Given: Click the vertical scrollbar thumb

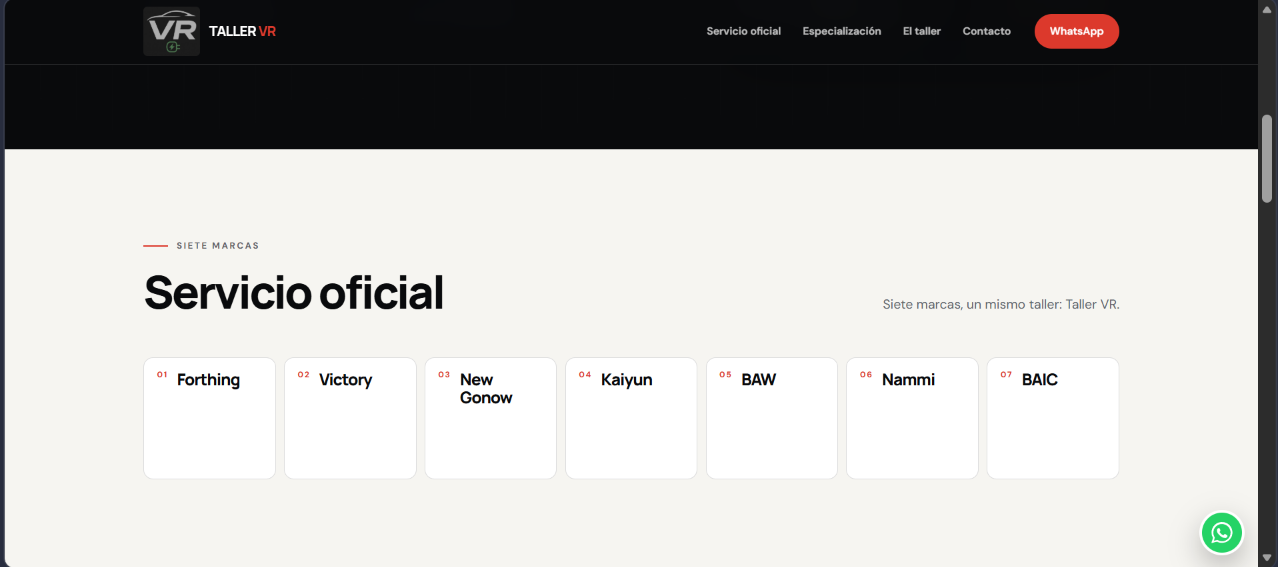Looking at the screenshot, I should coord(1267,157).
